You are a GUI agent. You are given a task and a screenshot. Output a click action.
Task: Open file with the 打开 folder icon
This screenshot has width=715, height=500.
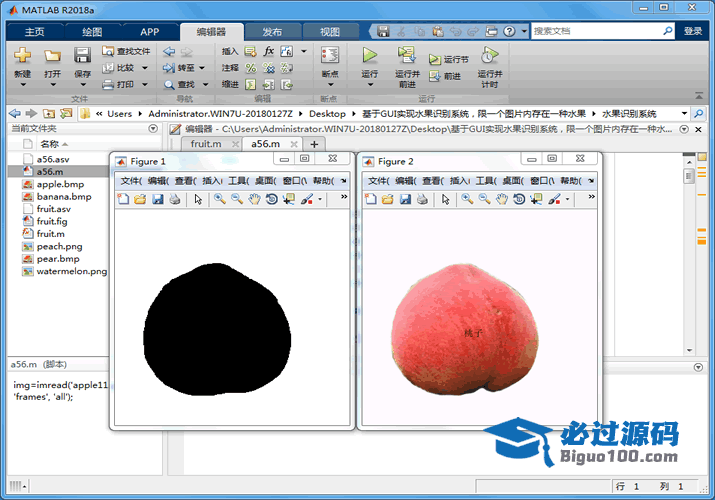click(52, 56)
